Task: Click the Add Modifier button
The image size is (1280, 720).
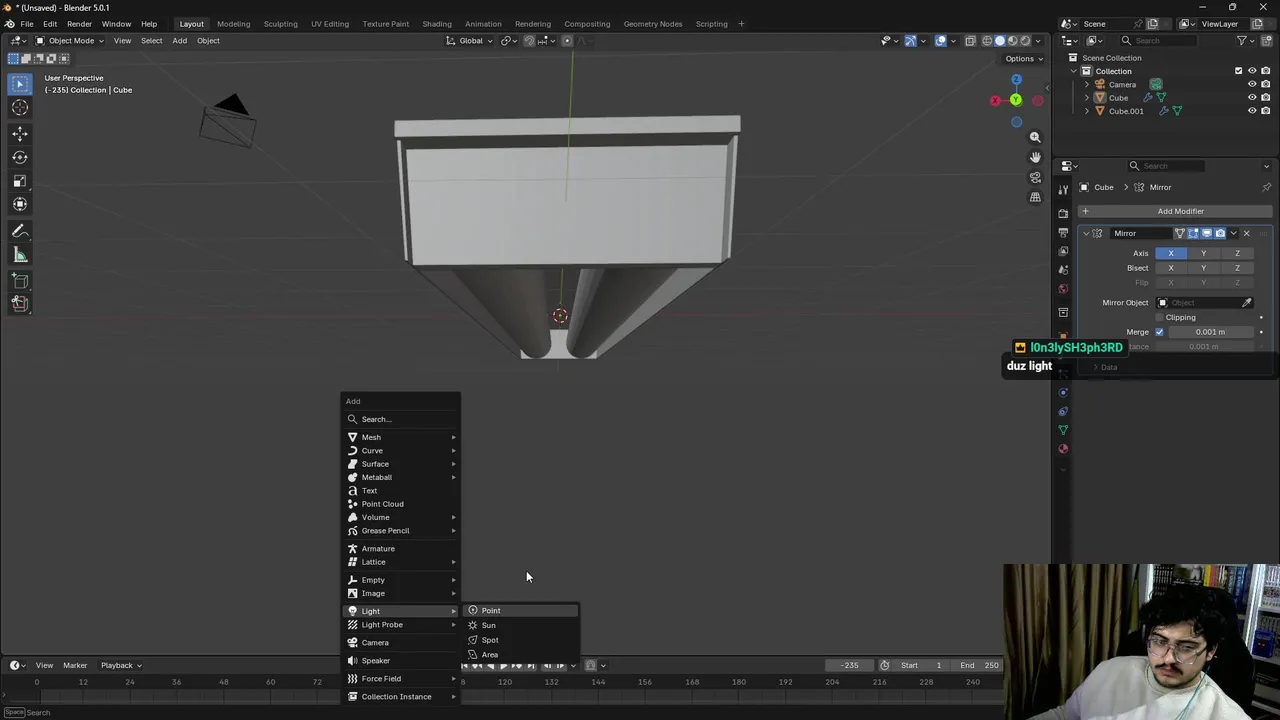Action: pyautogui.click(x=1174, y=211)
